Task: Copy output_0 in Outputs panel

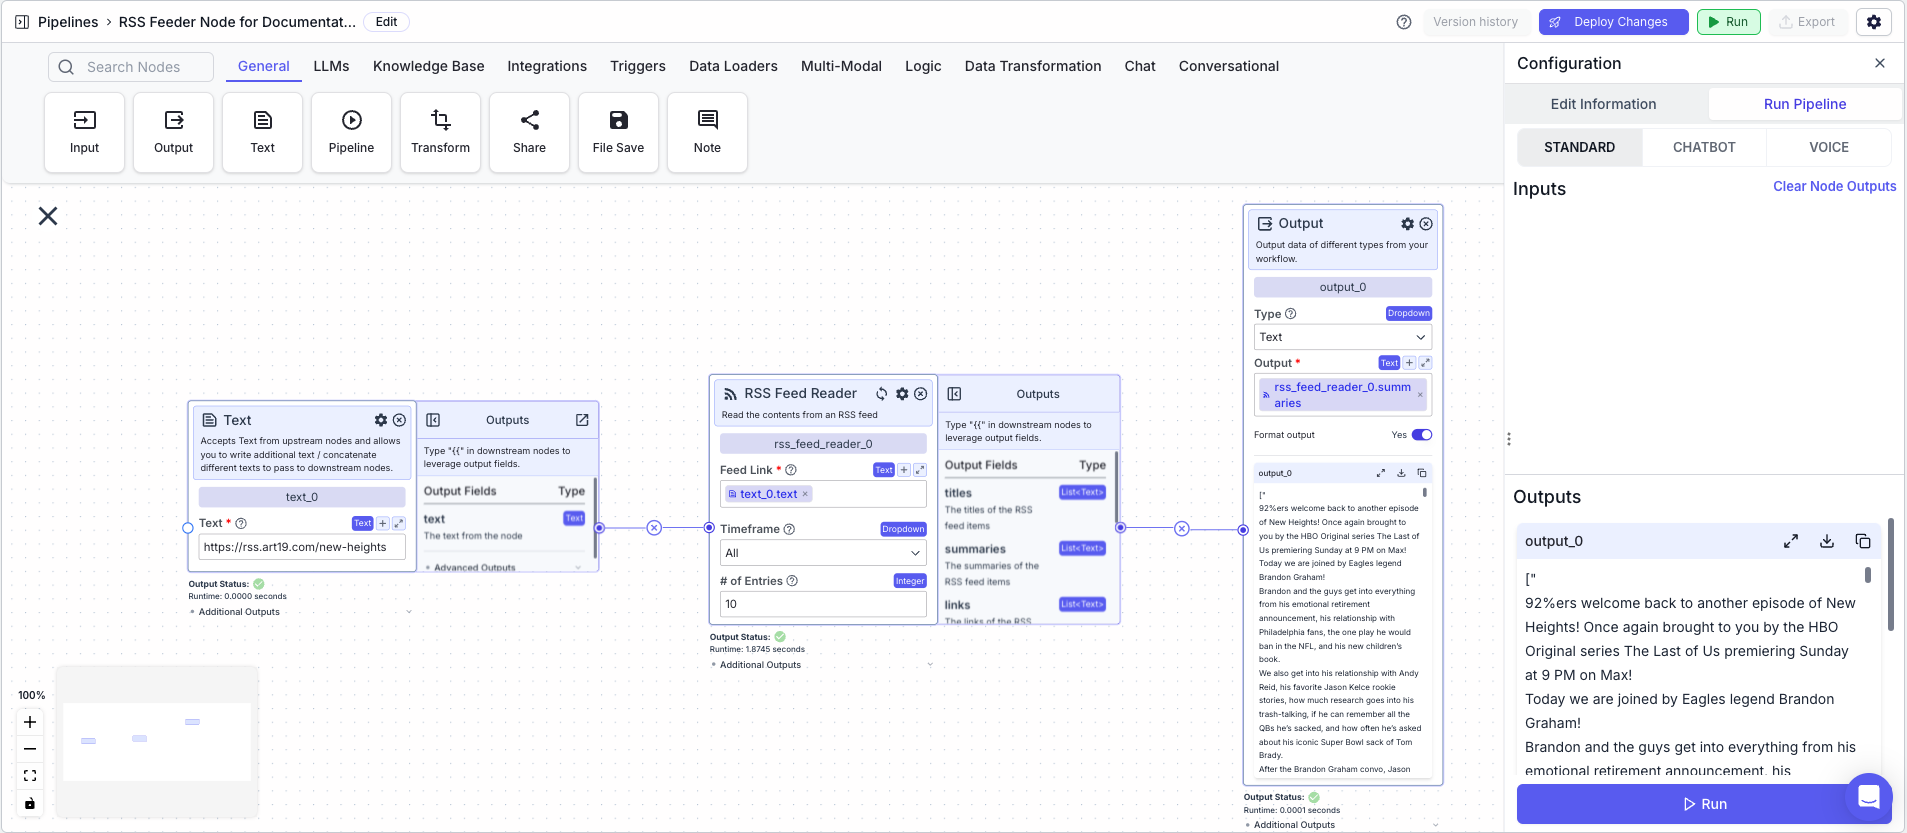Action: pyautogui.click(x=1863, y=541)
